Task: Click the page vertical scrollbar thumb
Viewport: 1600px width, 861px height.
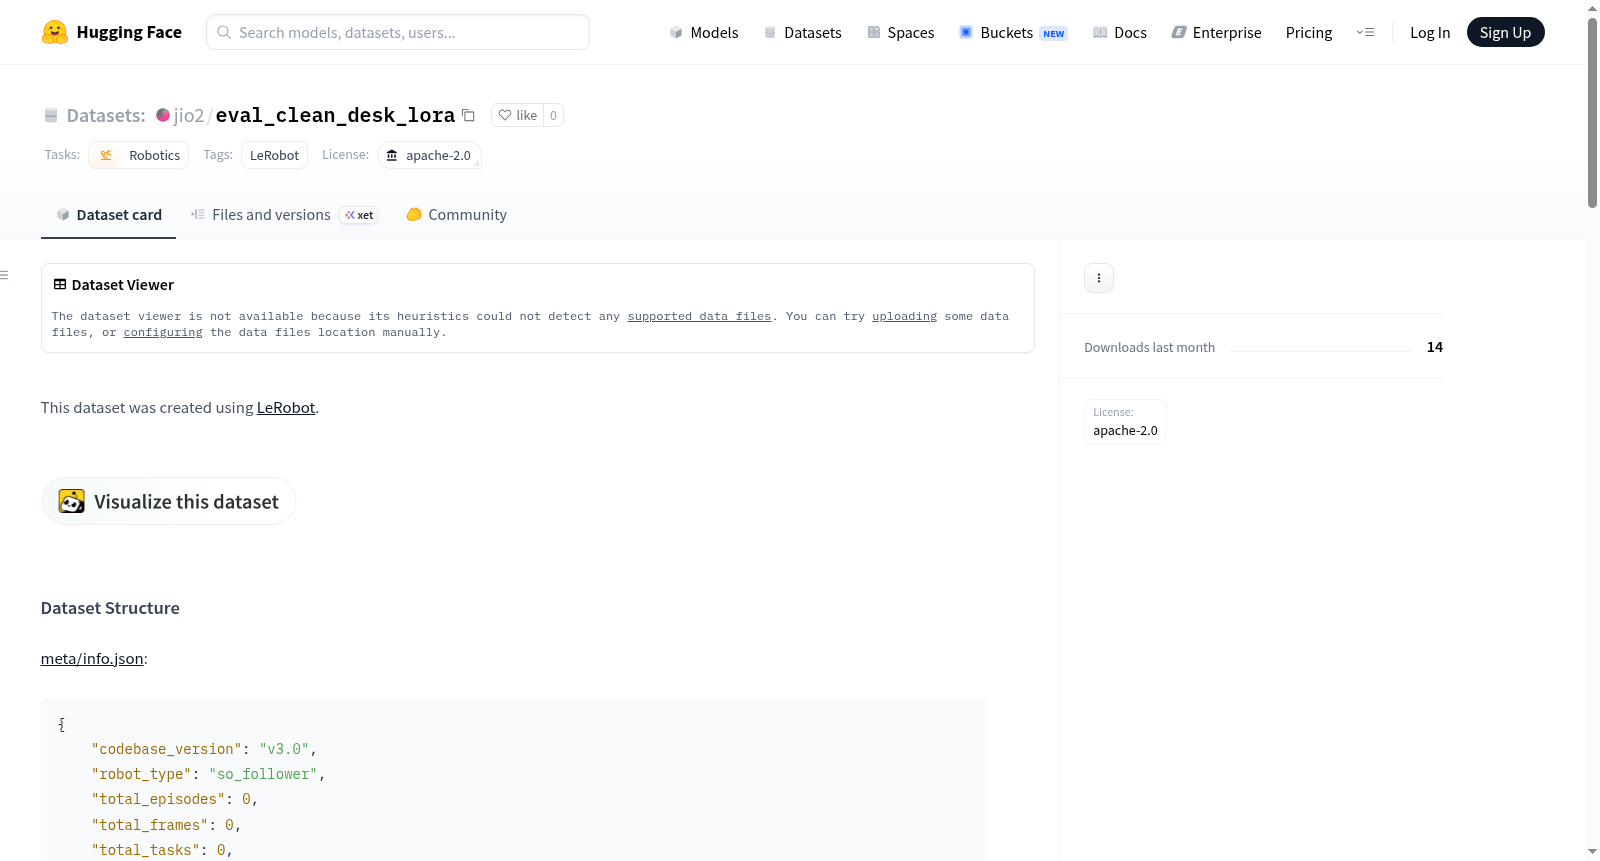Action: (1592, 112)
